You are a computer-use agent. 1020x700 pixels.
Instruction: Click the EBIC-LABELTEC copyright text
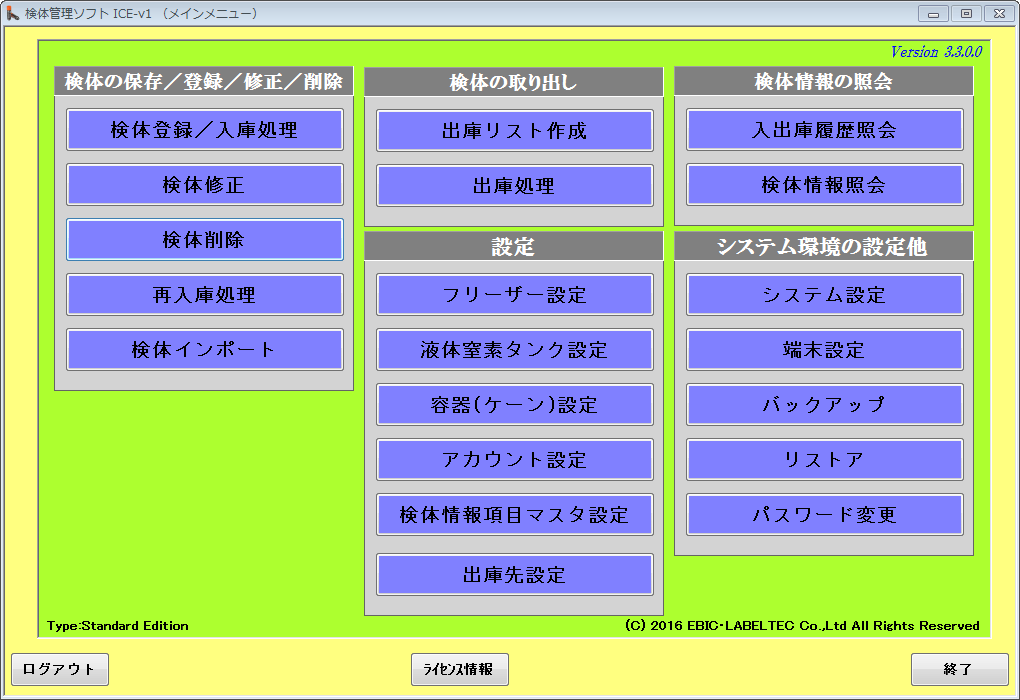(x=802, y=626)
